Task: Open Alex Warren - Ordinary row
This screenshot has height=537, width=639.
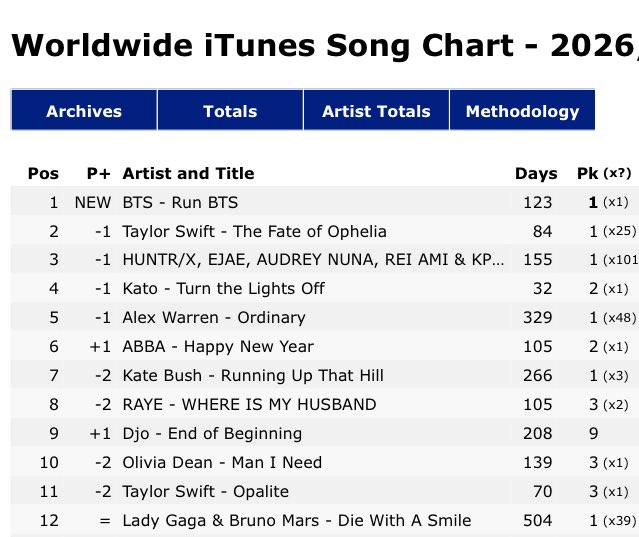Action: tap(216, 318)
